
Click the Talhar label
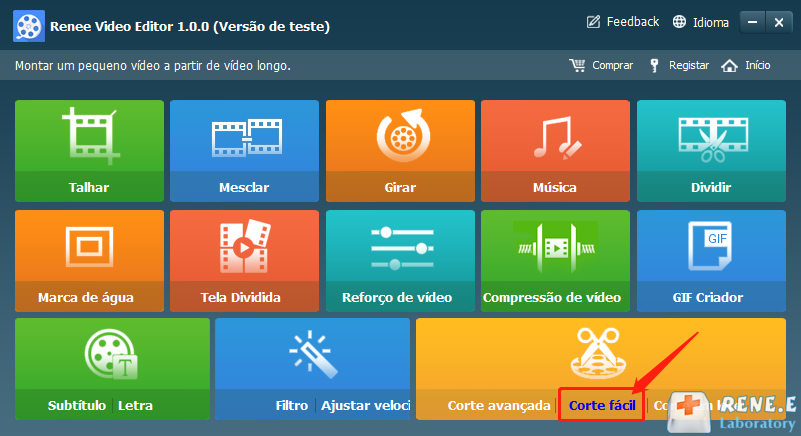(89, 188)
